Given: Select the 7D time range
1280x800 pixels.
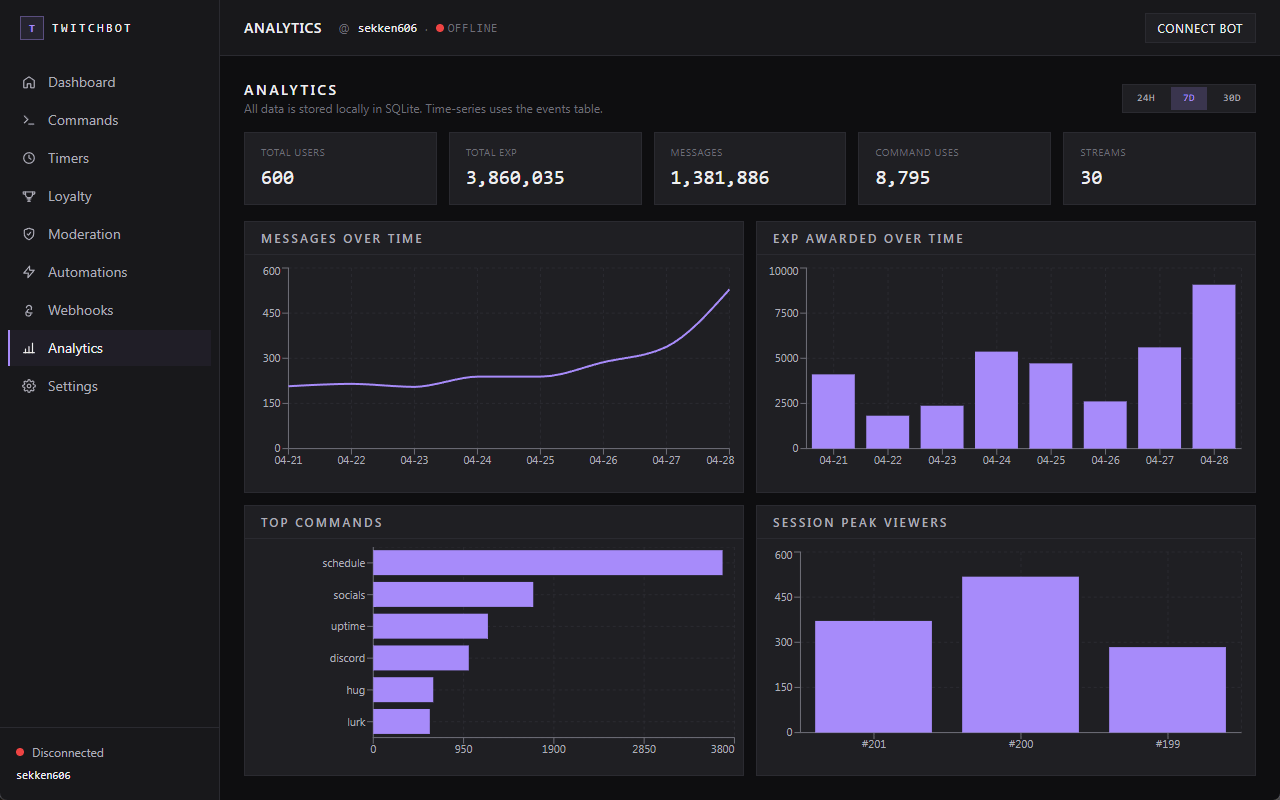Looking at the screenshot, I should click(x=1189, y=98).
